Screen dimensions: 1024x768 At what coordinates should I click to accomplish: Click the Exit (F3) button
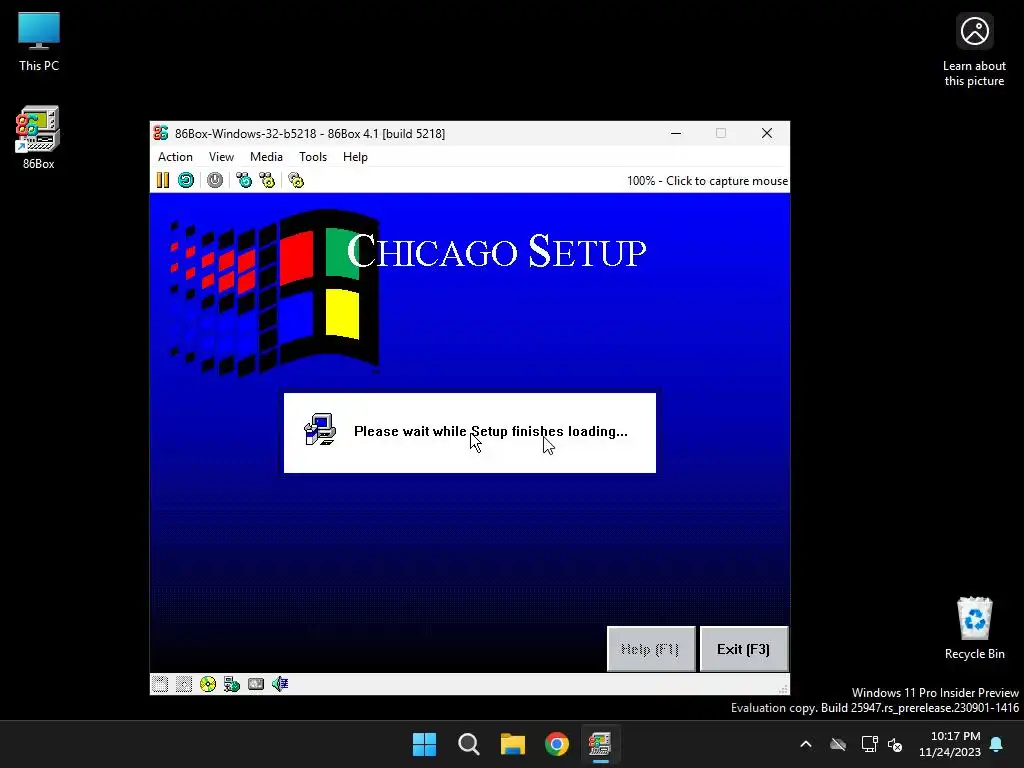744,649
